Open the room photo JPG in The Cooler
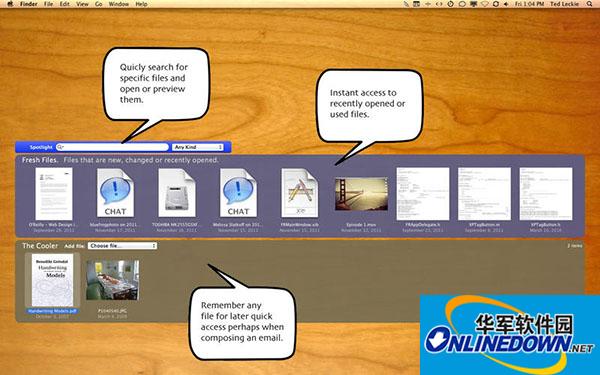Viewport: 600px width, 375px height. click(x=112, y=280)
